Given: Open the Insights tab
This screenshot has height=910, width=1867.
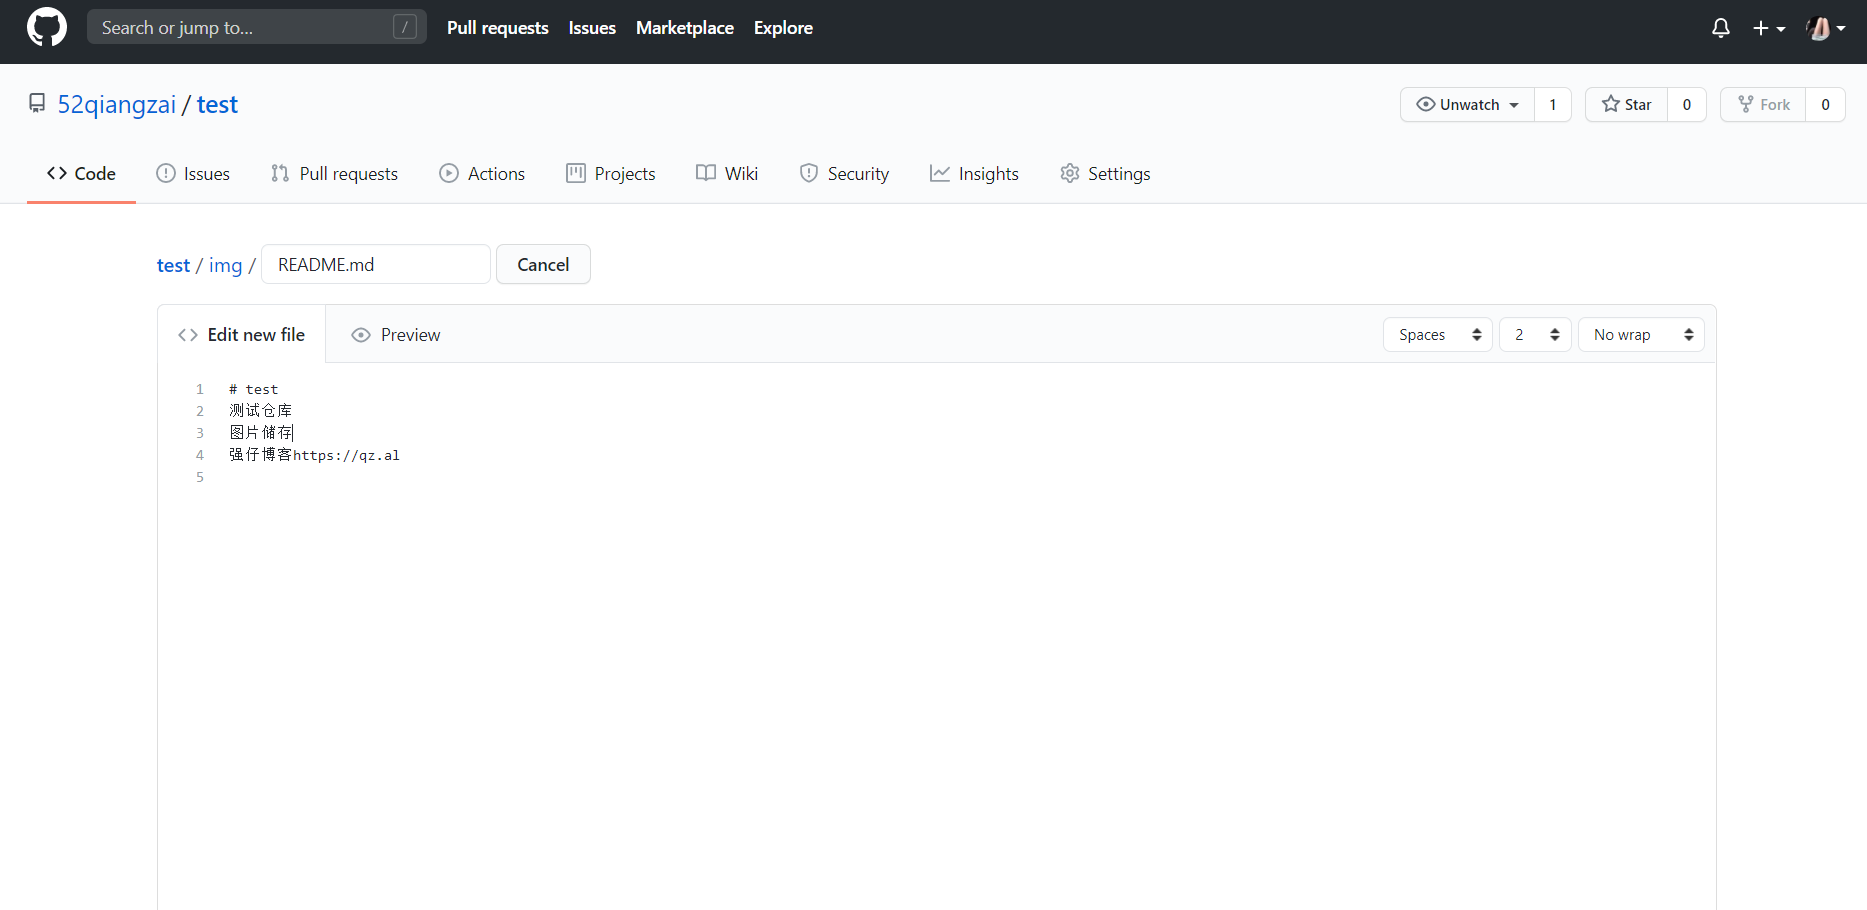Looking at the screenshot, I should 974,174.
